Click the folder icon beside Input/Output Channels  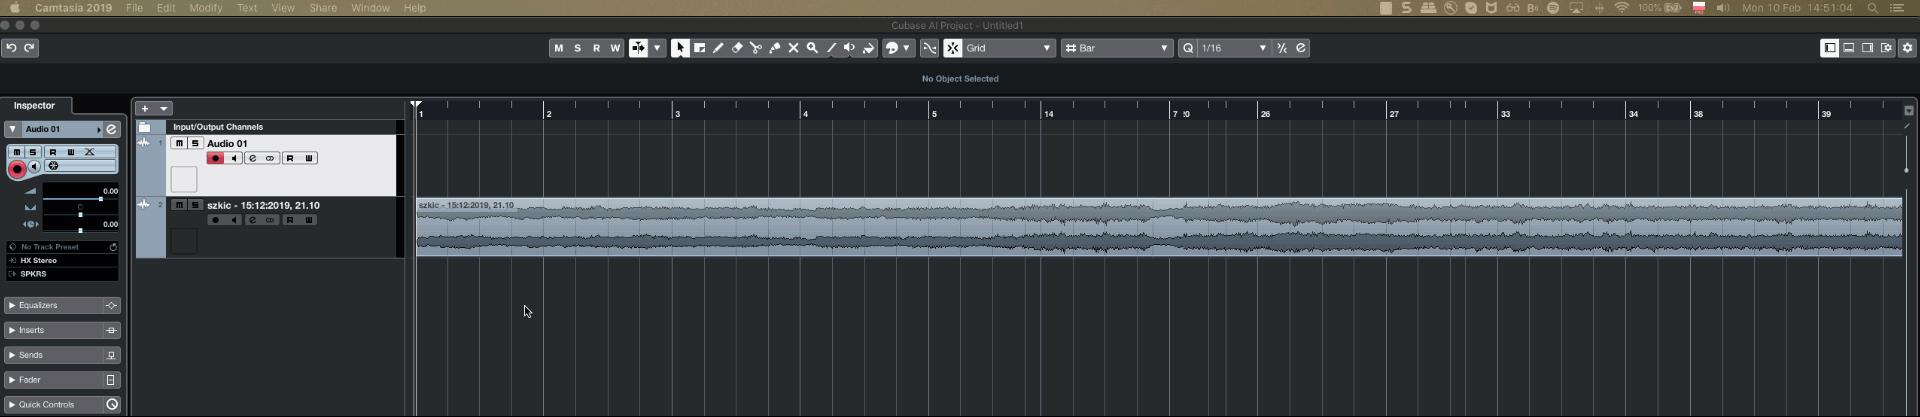coord(145,127)
